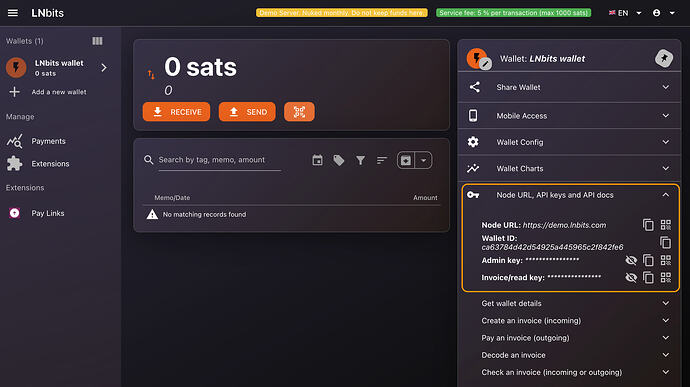The width and height of the screenshot is (690, 387).
Task: Open the hamburger menu
Action: 13,13
